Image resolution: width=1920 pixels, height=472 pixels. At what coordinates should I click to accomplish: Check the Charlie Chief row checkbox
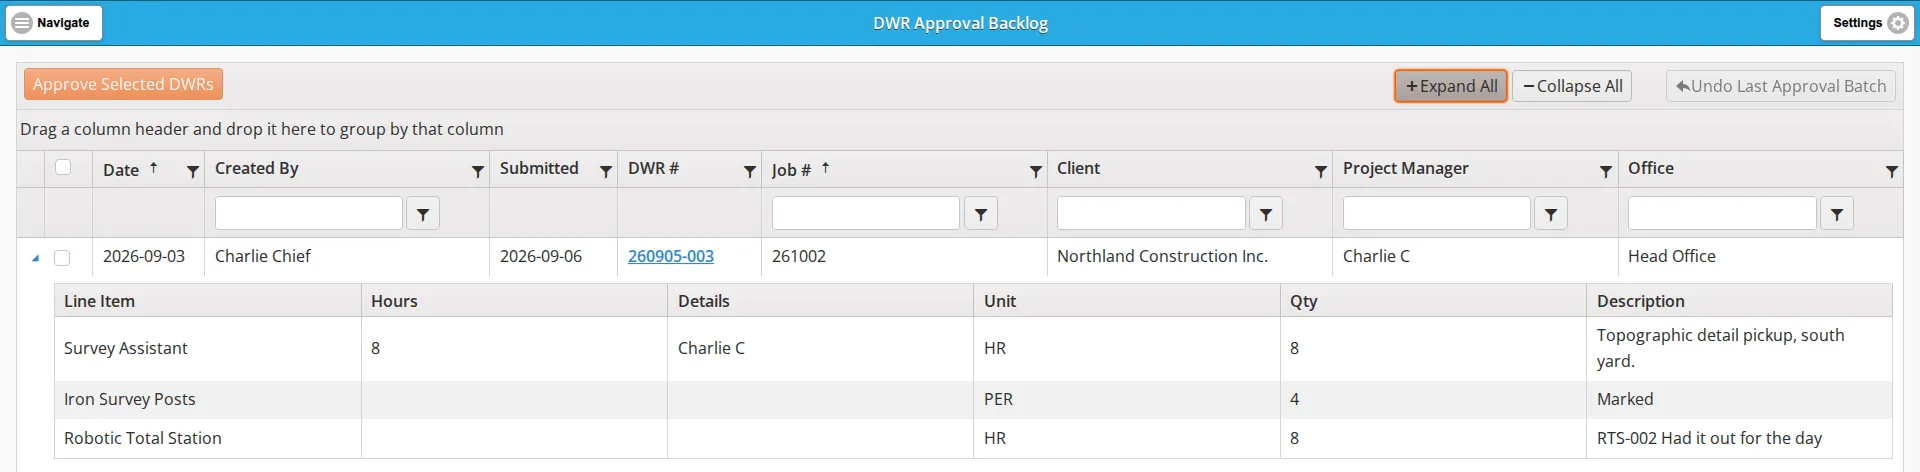tap(62, 257)
